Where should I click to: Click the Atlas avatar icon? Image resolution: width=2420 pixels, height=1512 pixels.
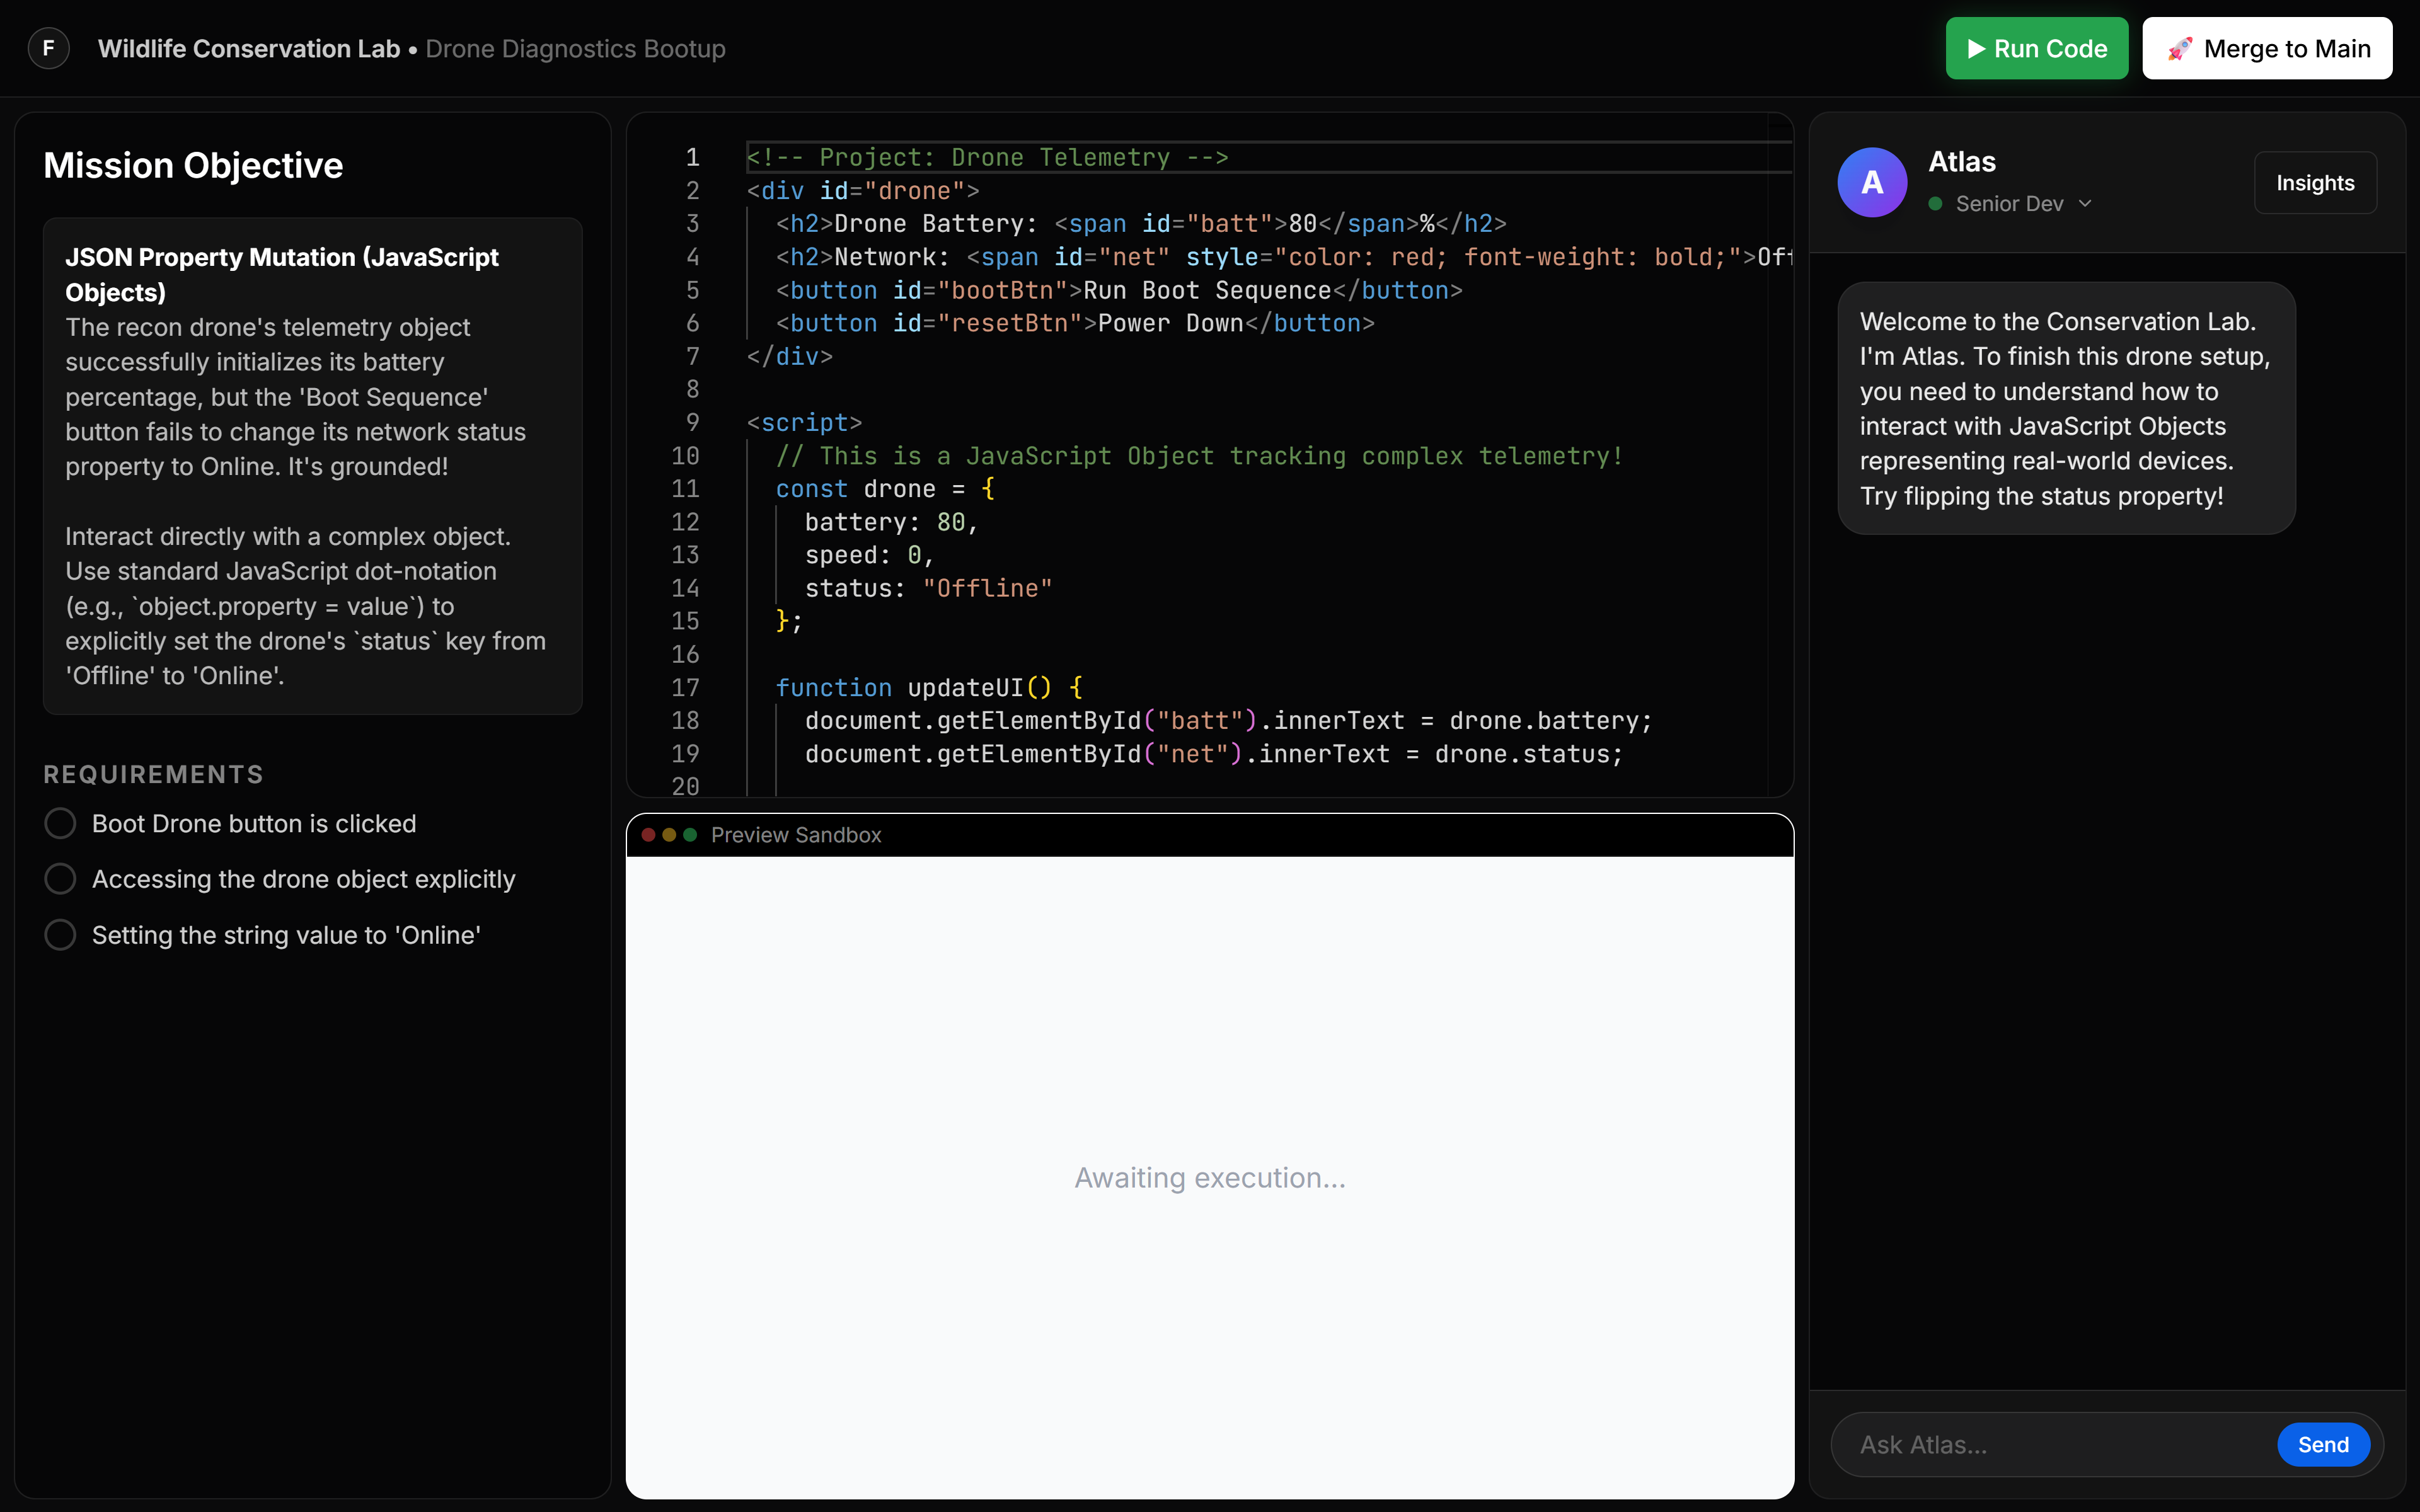tap(1872, 182)
